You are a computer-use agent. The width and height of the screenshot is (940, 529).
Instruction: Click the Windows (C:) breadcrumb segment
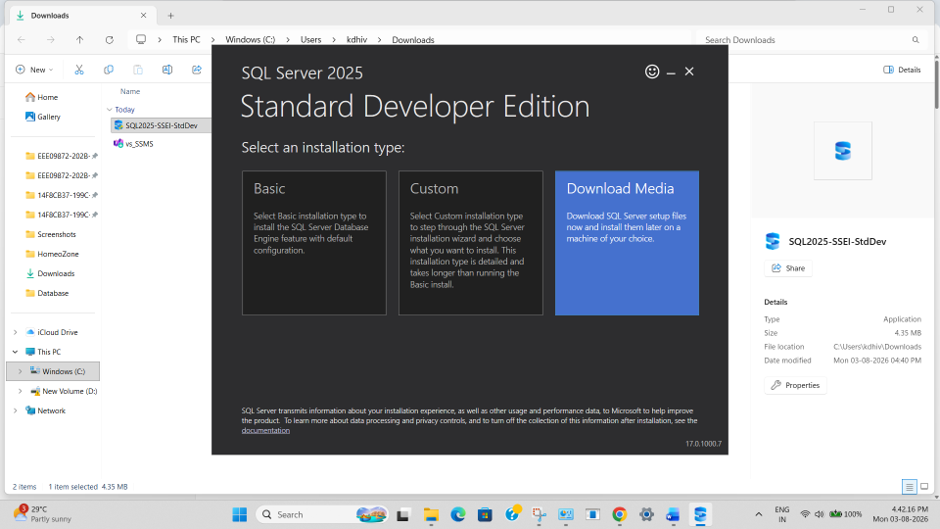250,40
